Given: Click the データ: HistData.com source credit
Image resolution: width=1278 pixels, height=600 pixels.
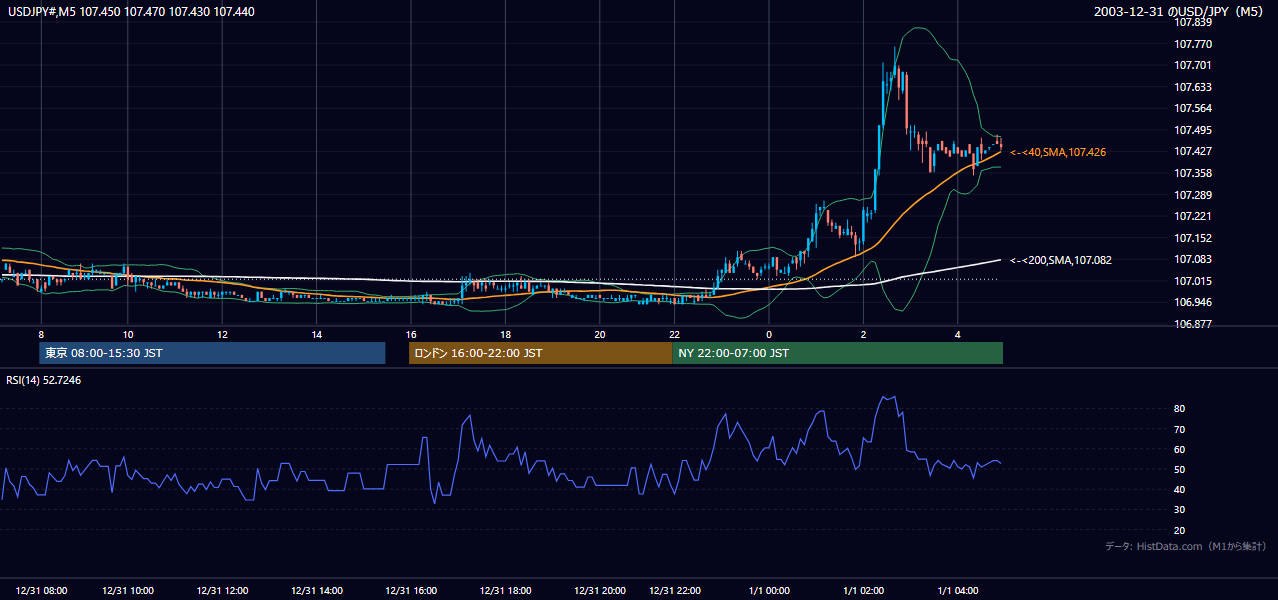Looking at the screenshot, I should pos(1186,546).
